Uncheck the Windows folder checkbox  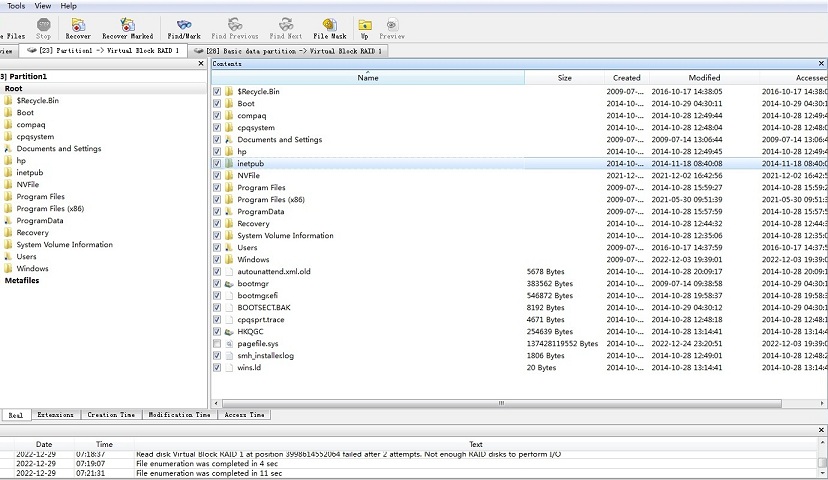point(217,260)
